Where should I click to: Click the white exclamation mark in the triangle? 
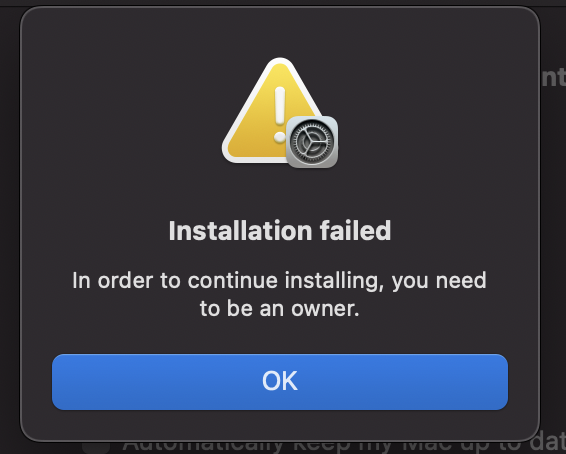280,115
